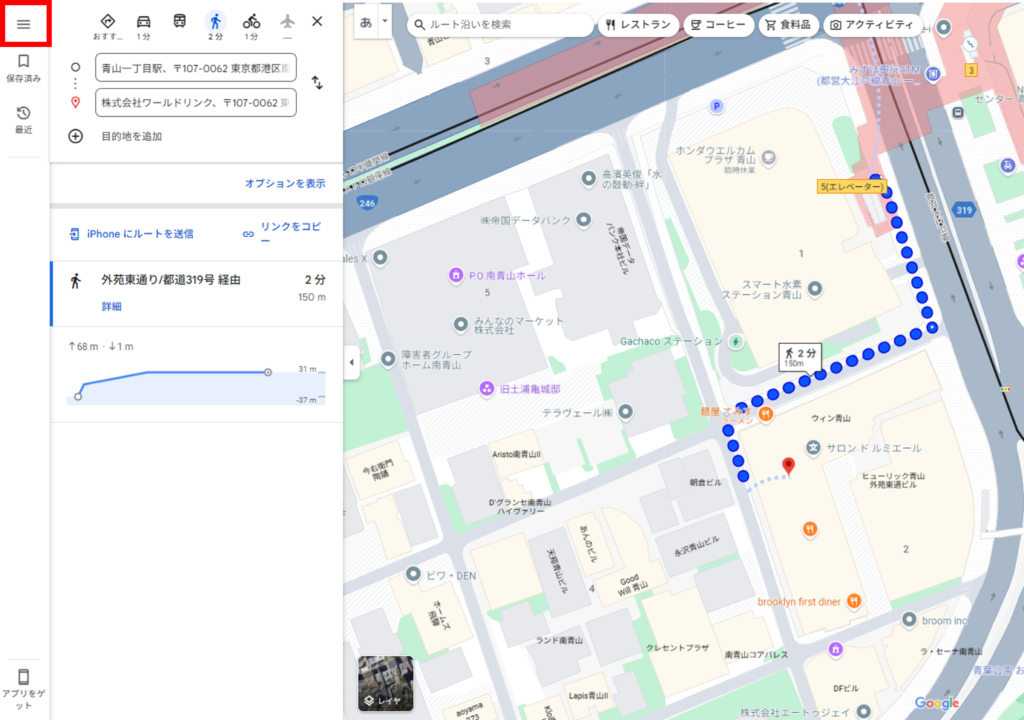
Task: Close the directions panel
Action: coord(317,21)
